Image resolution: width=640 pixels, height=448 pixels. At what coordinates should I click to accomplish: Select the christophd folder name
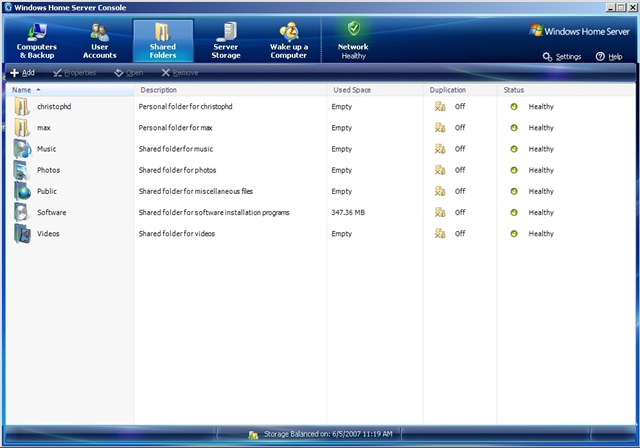pos(54,106)
